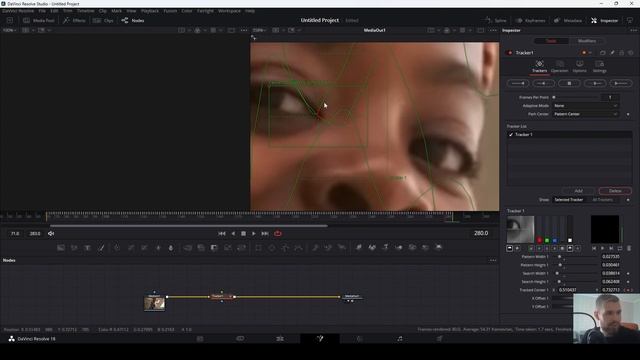Select the Options tab icon
This screenshot has width=640, height=360.
click(x=580, y=67)
